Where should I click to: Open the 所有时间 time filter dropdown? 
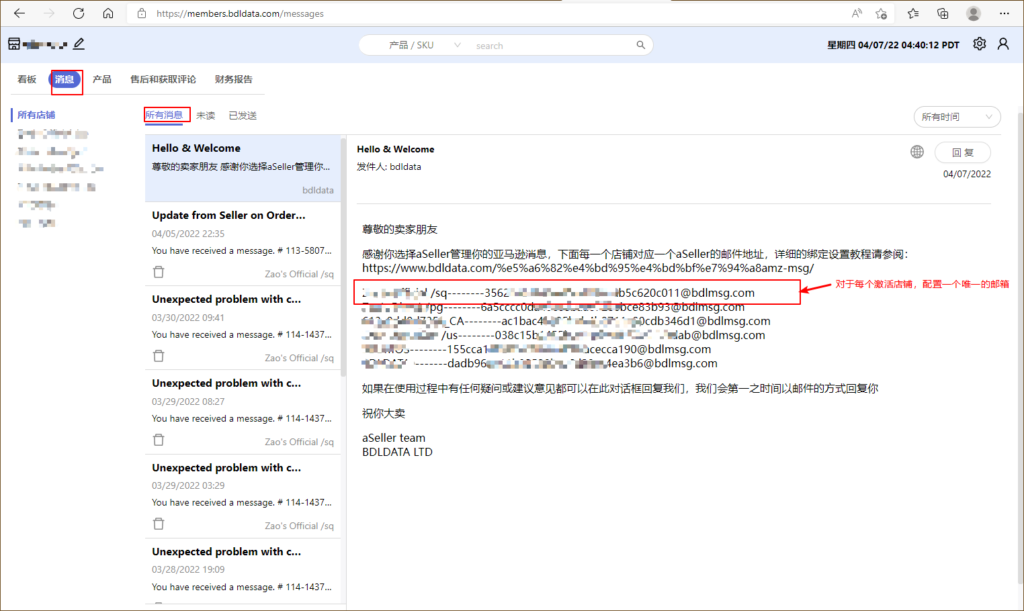(x=957, y=117)
